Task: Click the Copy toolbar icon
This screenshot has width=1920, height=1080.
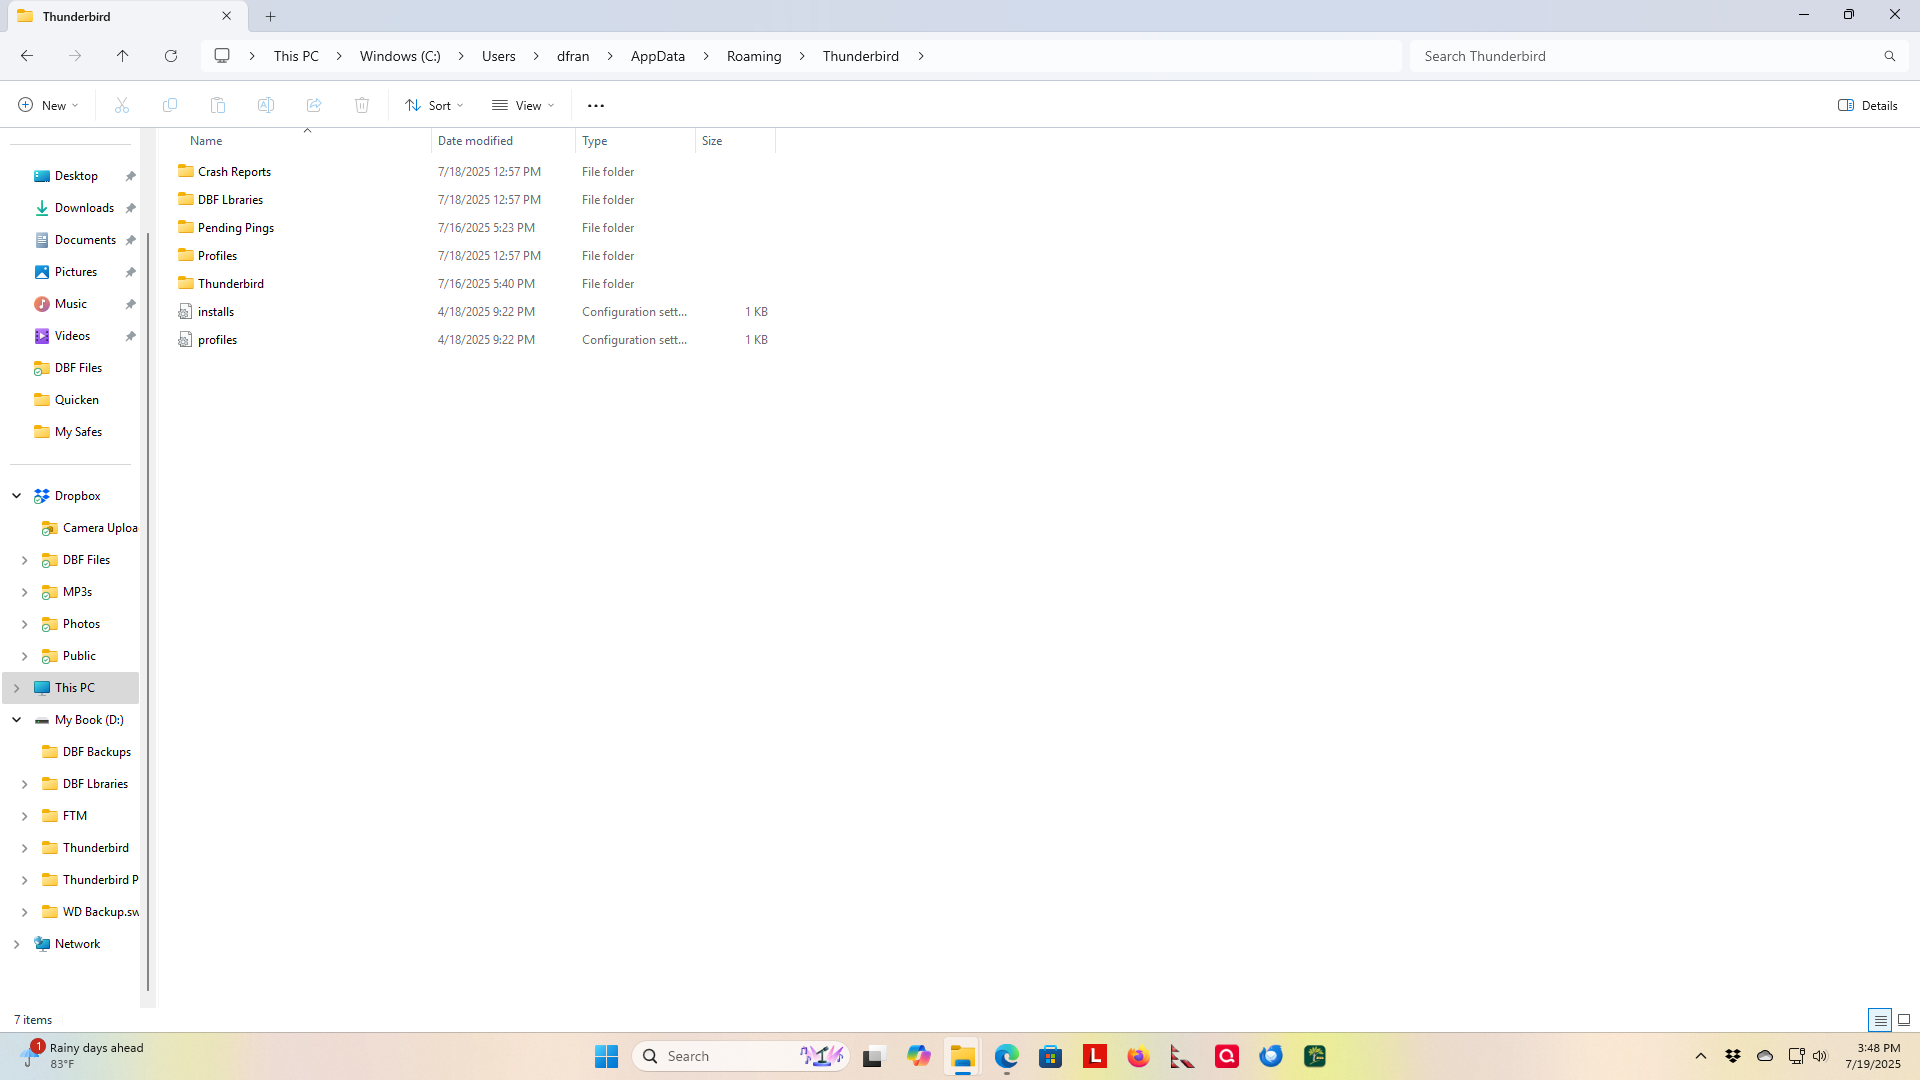Action: pyautogui.click(x=170, y=105)
